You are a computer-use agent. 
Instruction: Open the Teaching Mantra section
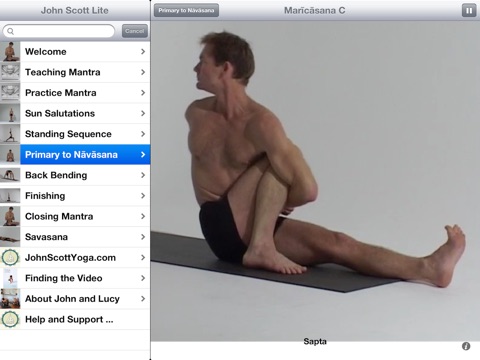pos(75,72)
